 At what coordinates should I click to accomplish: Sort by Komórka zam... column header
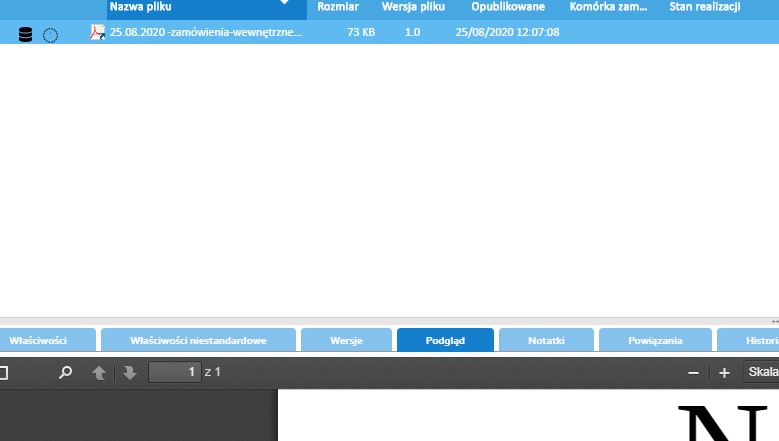pos(608,7)
